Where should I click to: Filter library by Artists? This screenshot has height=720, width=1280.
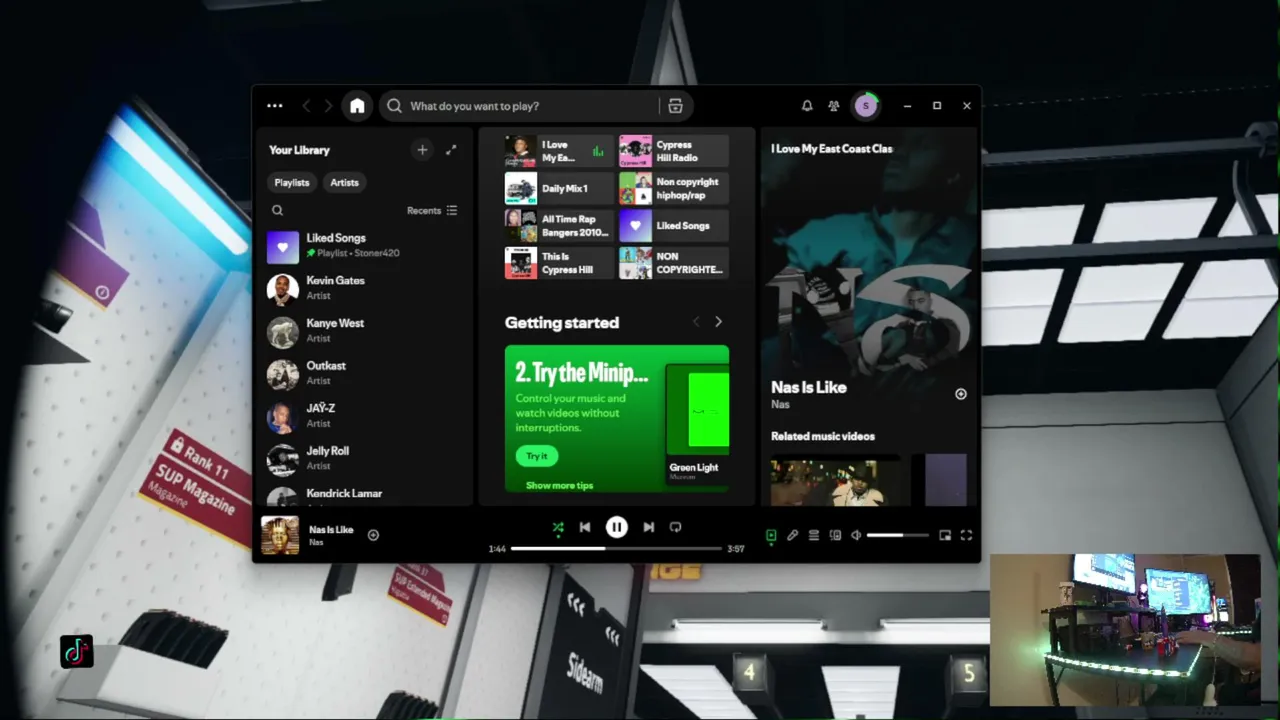pyautogui.click(x=345, y=183)
